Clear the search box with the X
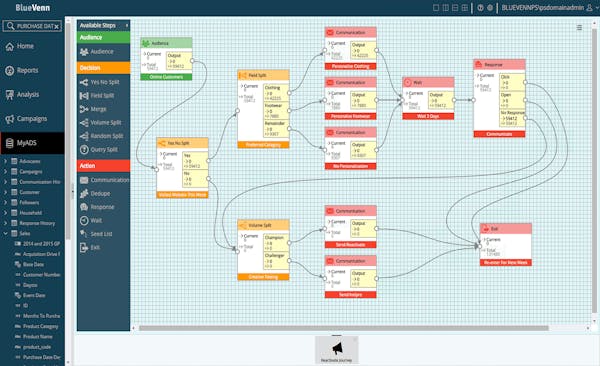600x366 pixels. pyautogui.click(x=56, y=26)
